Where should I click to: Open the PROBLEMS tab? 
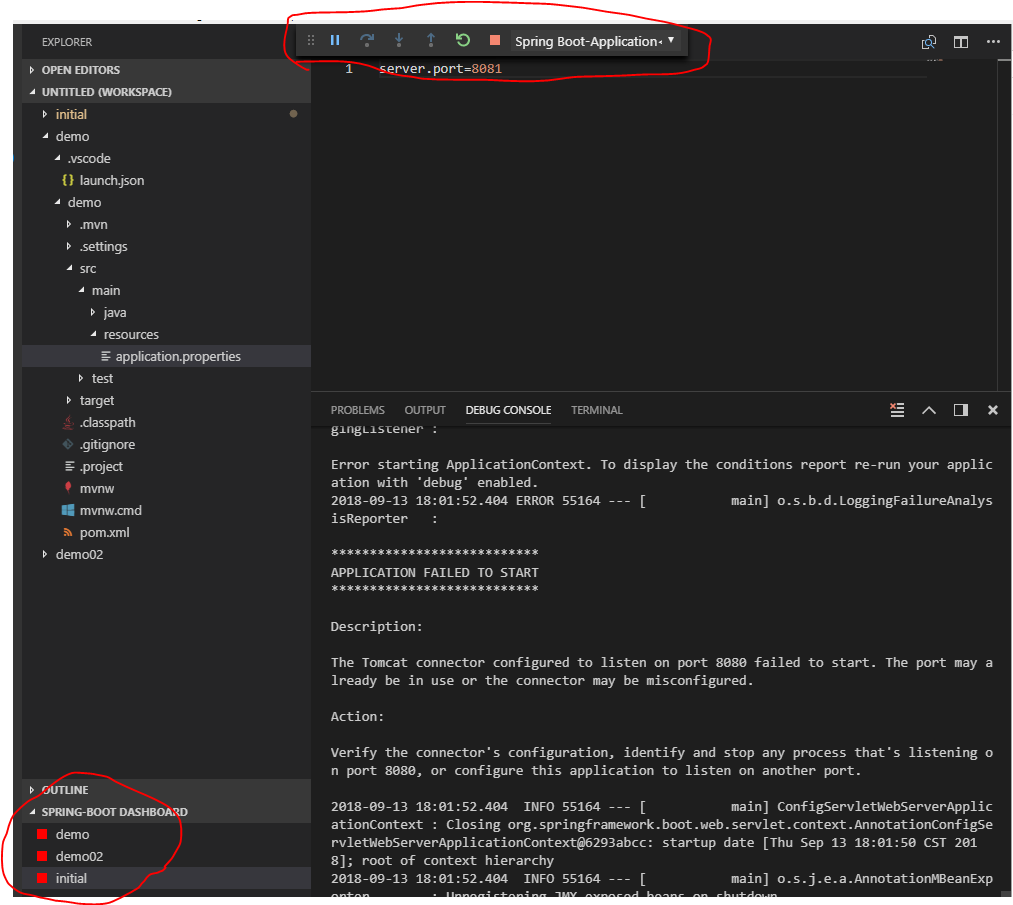pyautogui.click(x=357, y=410)
